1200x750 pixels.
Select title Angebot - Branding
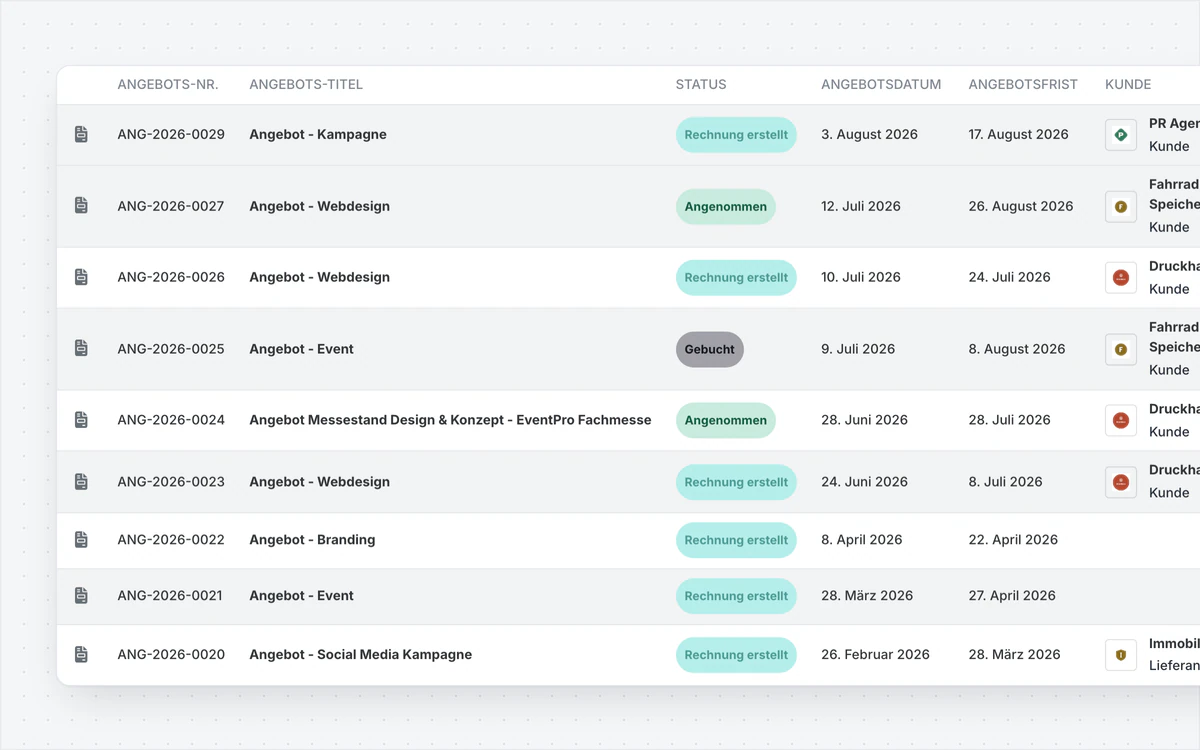pos(312,539)
